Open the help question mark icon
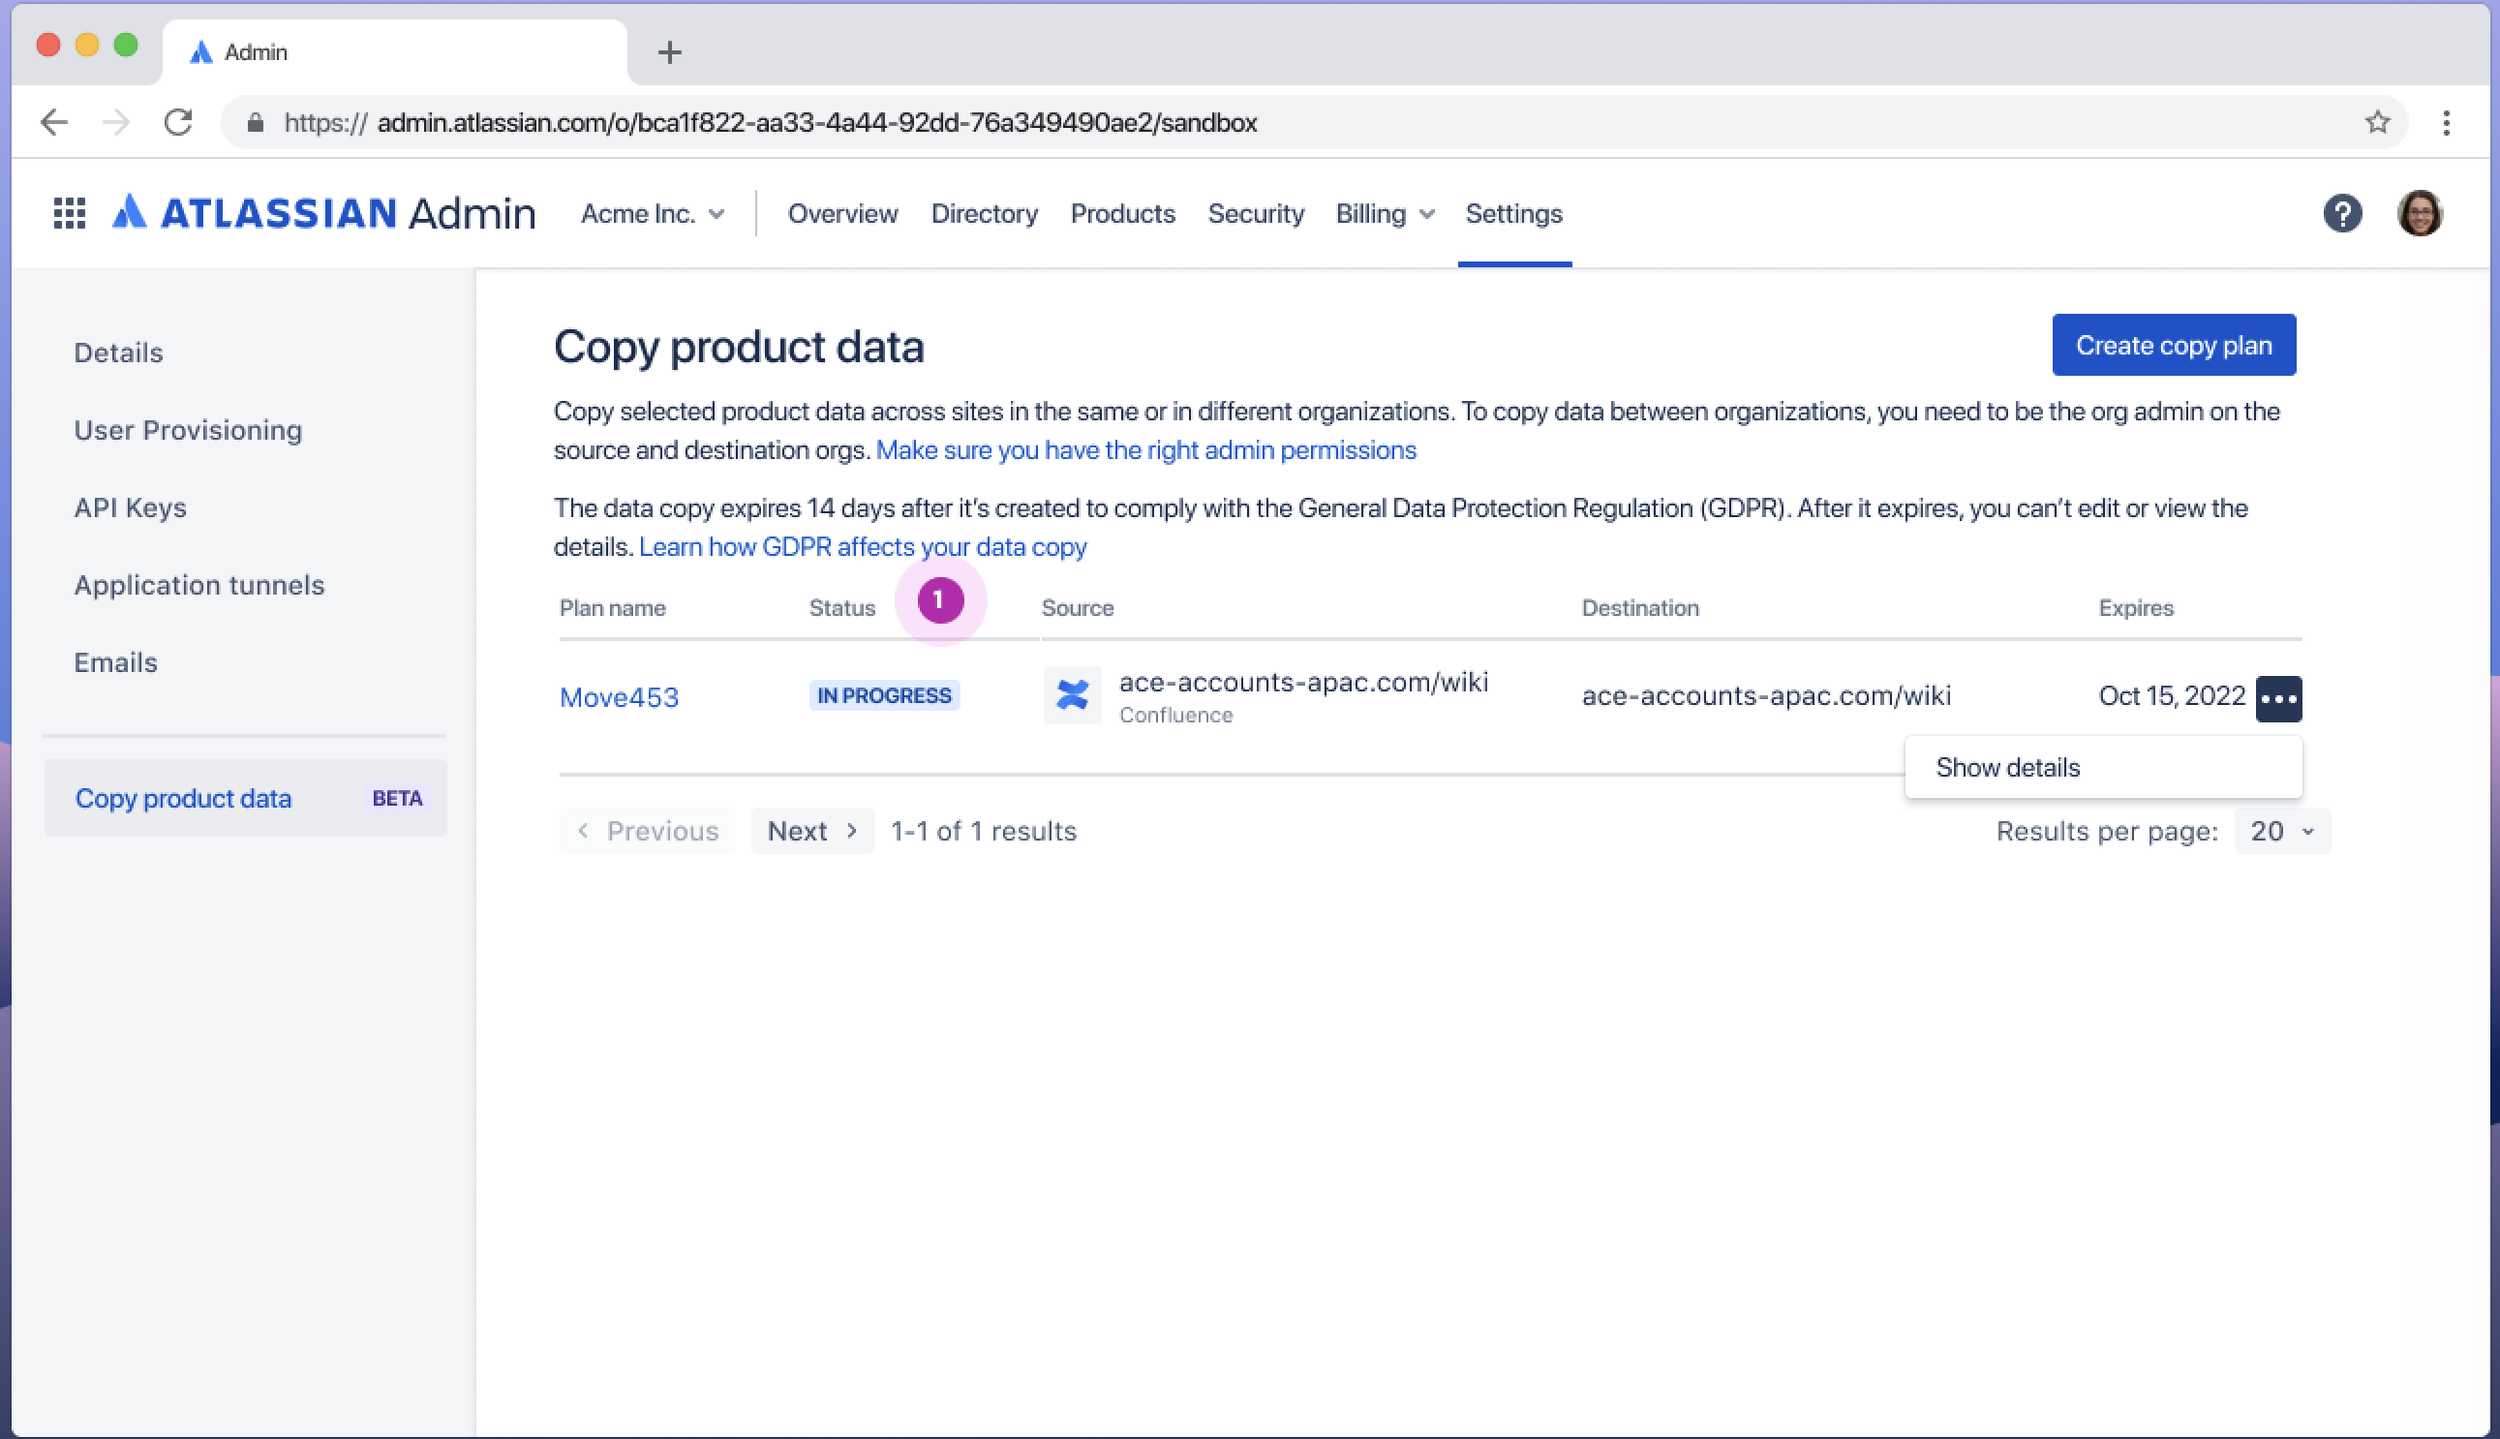The width and height of the screenshot is (2500, 1439). pos(2341,213)
